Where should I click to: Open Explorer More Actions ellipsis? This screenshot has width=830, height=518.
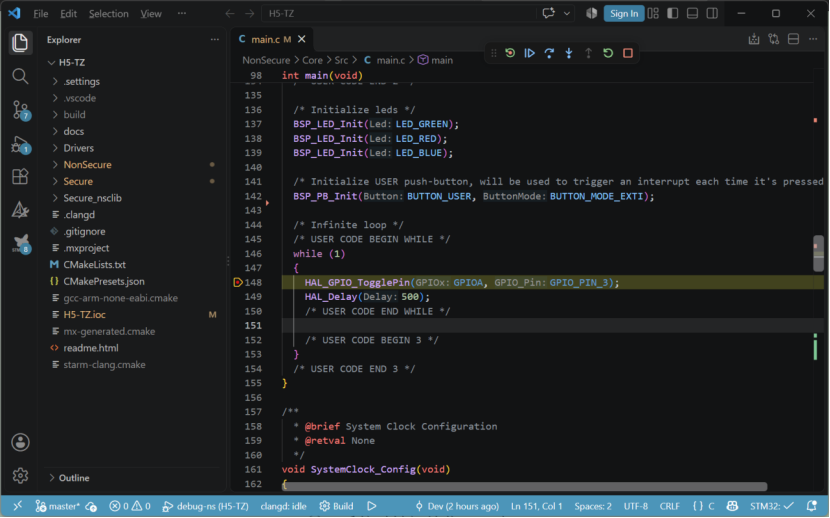[214, 39]
